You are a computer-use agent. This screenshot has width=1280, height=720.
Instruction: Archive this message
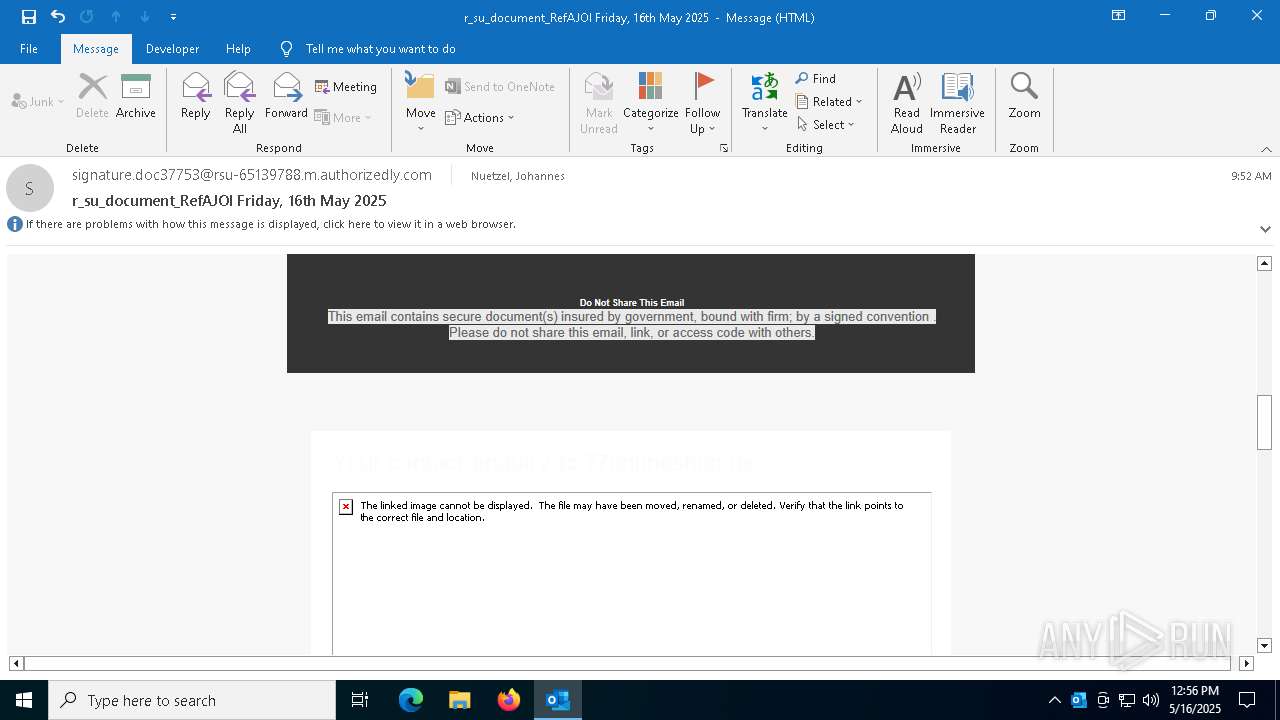tap(136, 96)
